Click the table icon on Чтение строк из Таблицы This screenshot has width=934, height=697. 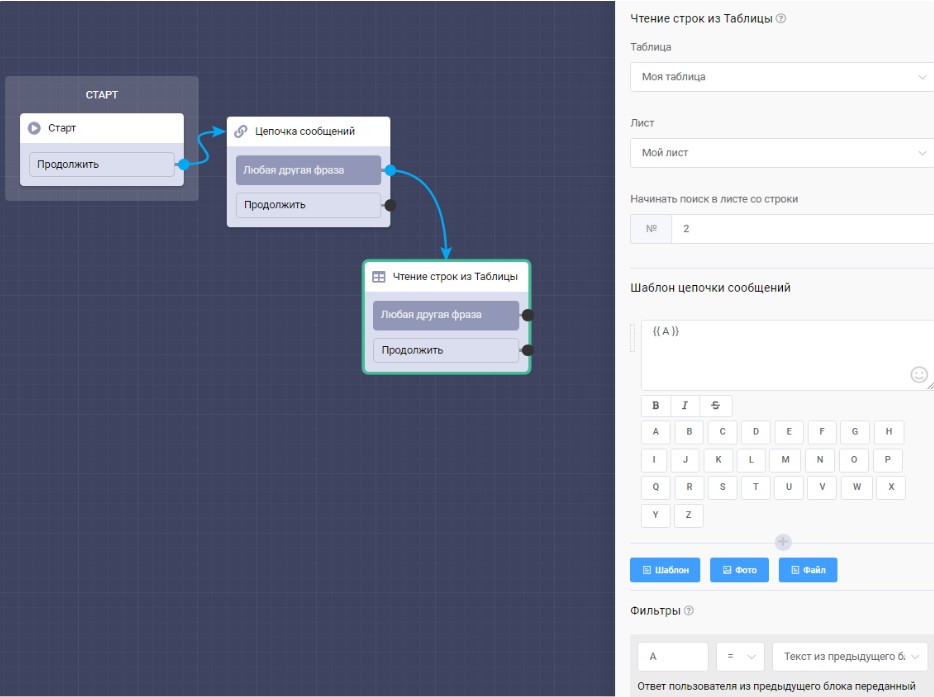coord(379,277)
